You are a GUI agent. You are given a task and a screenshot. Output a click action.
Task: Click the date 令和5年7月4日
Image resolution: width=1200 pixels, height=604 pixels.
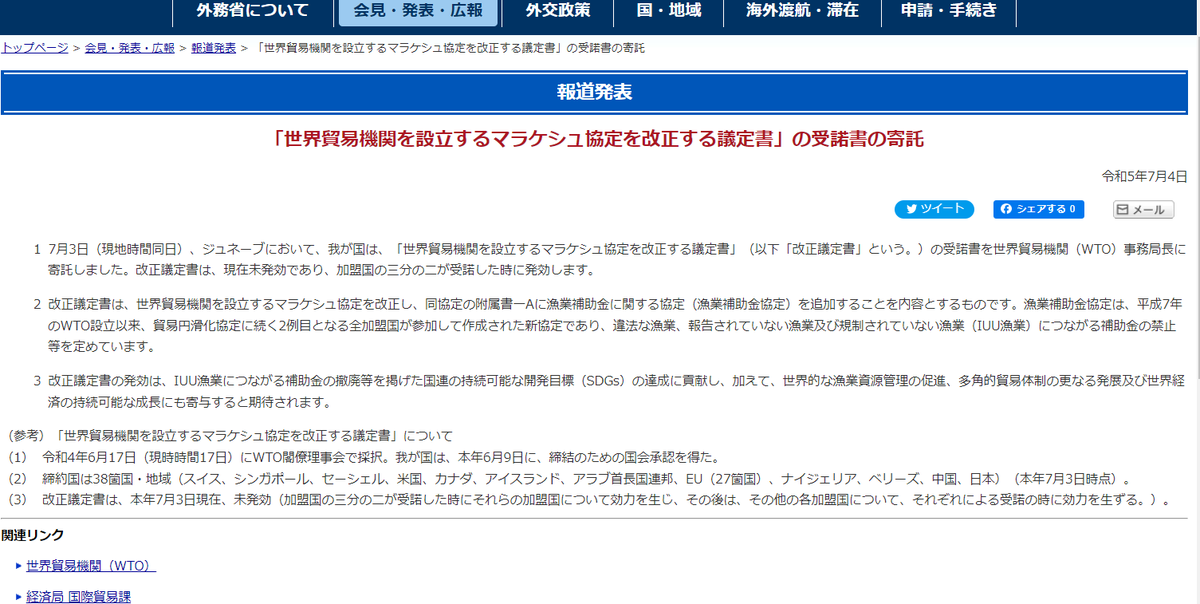tap(1144, 176)
